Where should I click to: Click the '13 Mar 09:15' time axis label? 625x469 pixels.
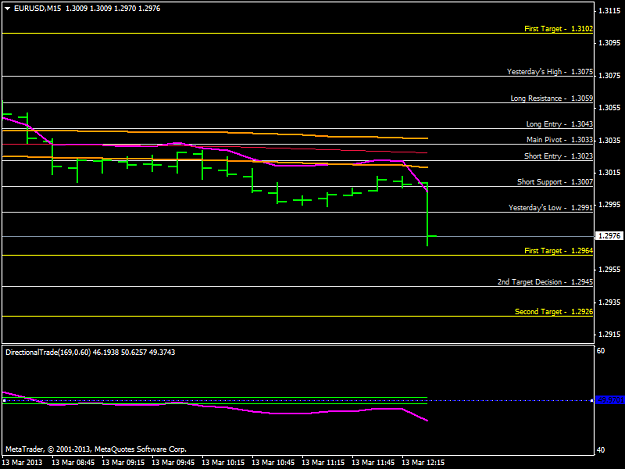123,463
